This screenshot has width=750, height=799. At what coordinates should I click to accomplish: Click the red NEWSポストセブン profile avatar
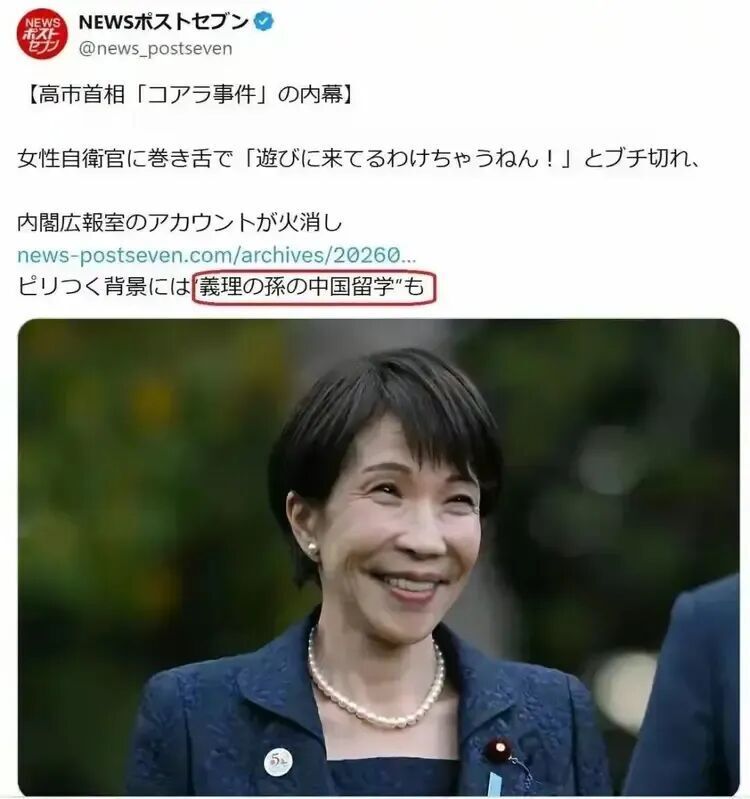42,34
